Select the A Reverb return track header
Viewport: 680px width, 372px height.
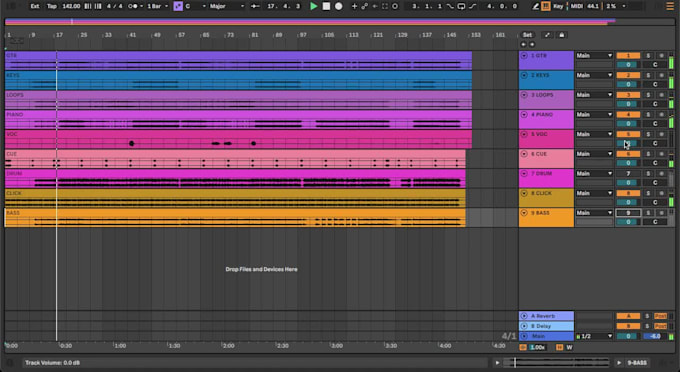pos(546,316)
